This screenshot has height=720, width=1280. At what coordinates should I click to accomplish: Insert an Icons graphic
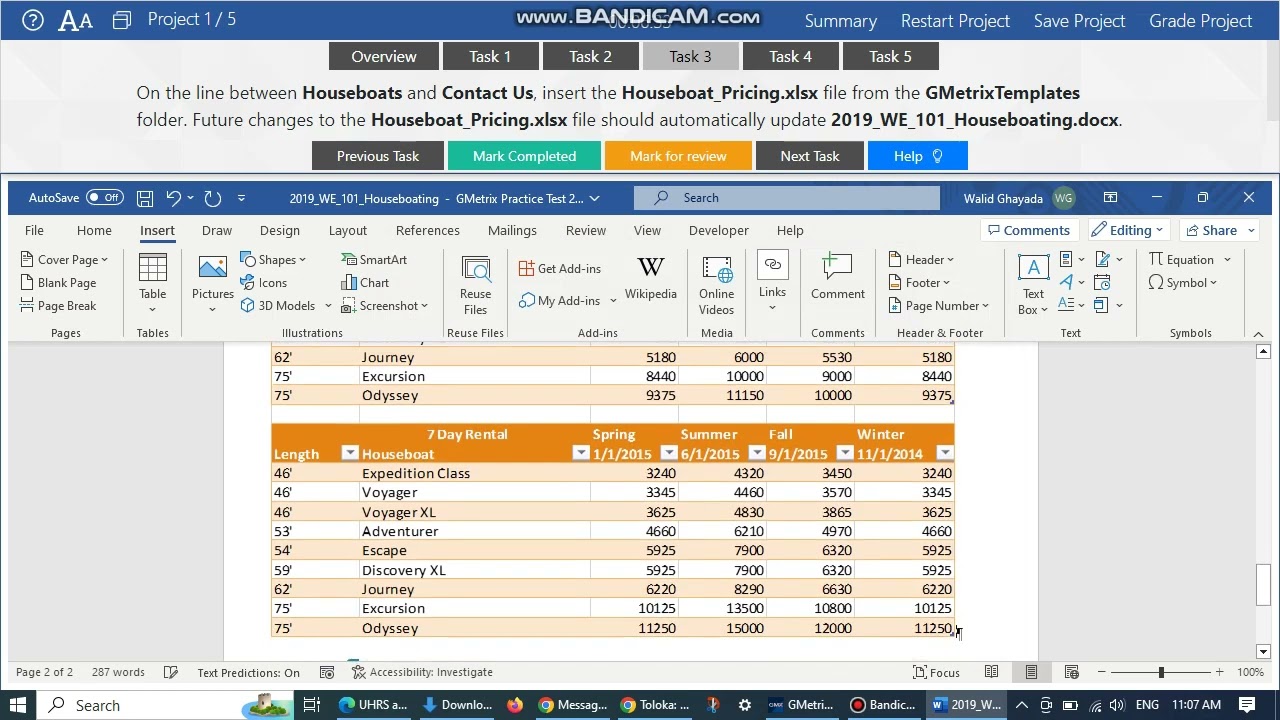[x=264, y=283]
